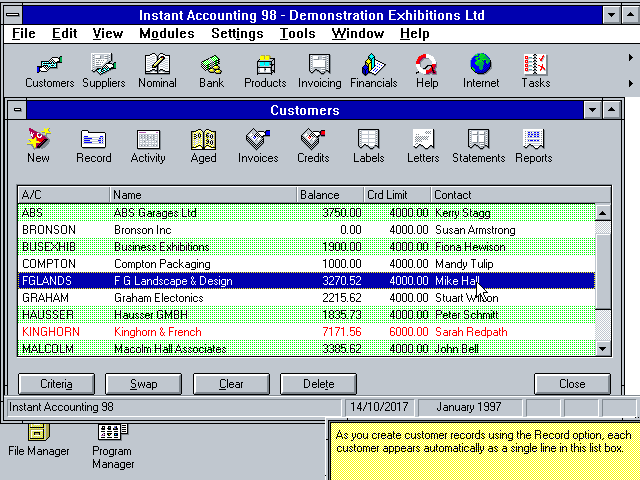The image size is (640, 480).
Task: Open customer Credits batch entry
Action: (313, 146)
